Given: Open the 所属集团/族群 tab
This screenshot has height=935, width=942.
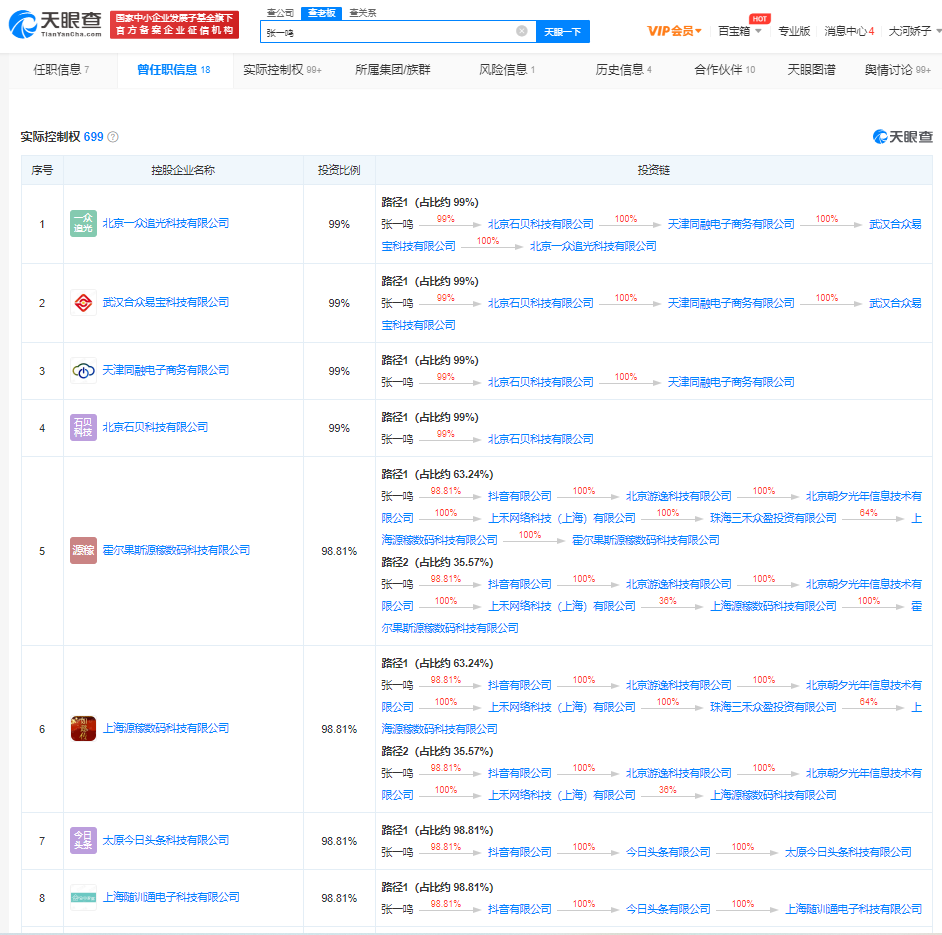Looking at the screenshot, I should [392, 70].
